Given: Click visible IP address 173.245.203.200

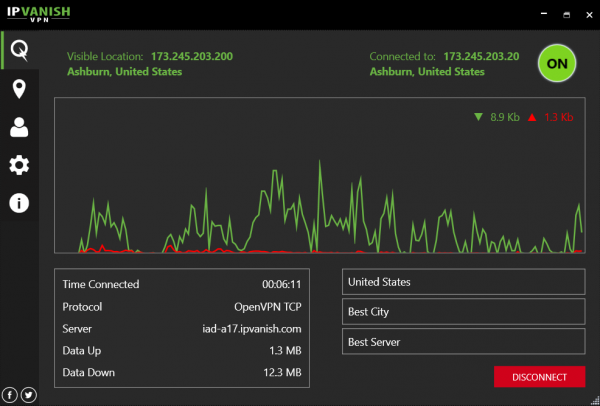Looking at the screenshot, I should coord(192,57).
